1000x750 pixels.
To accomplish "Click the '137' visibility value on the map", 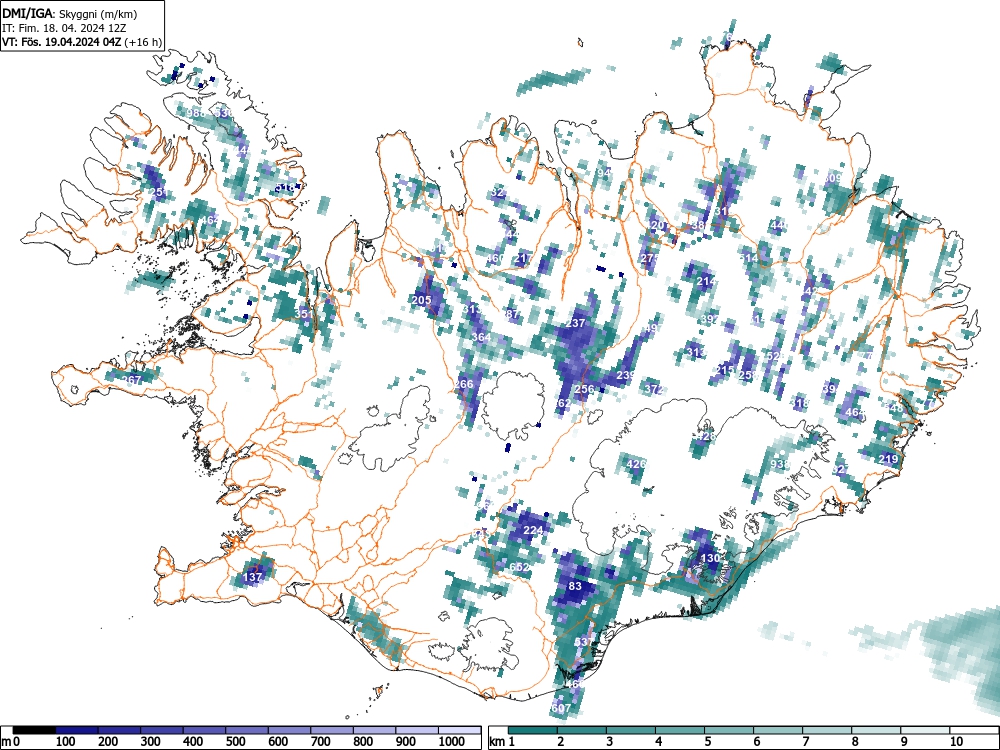I will point(253,577).
